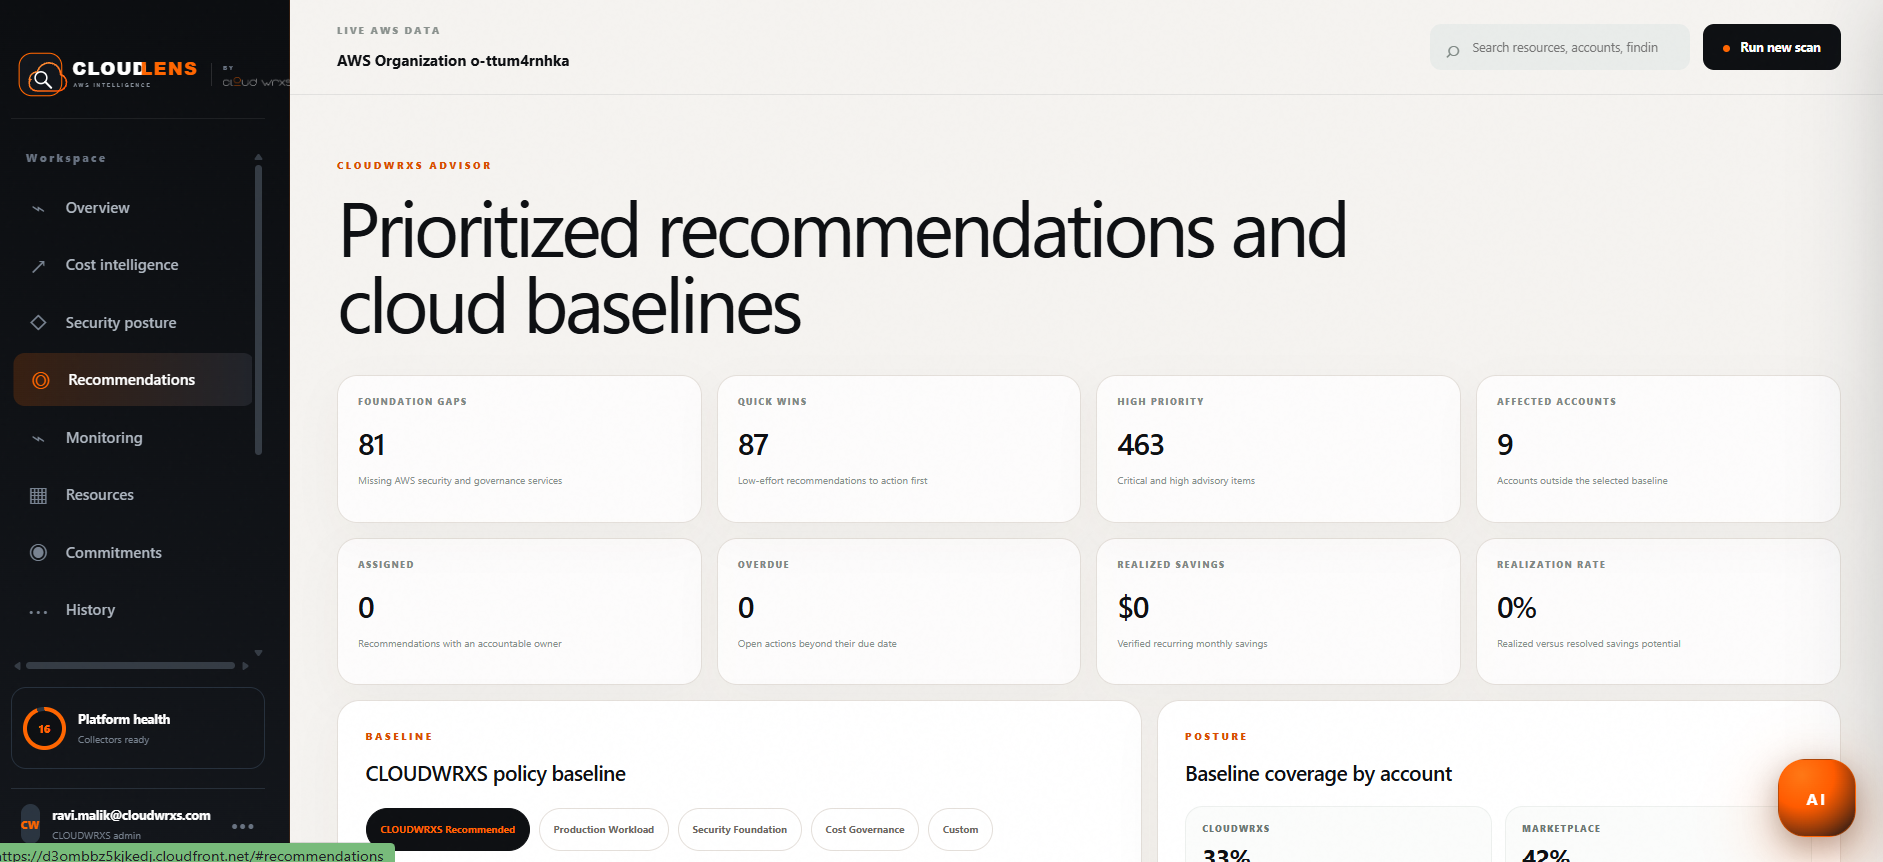
Task: Click the History dots icon
Action: click(x=39, y=611)
